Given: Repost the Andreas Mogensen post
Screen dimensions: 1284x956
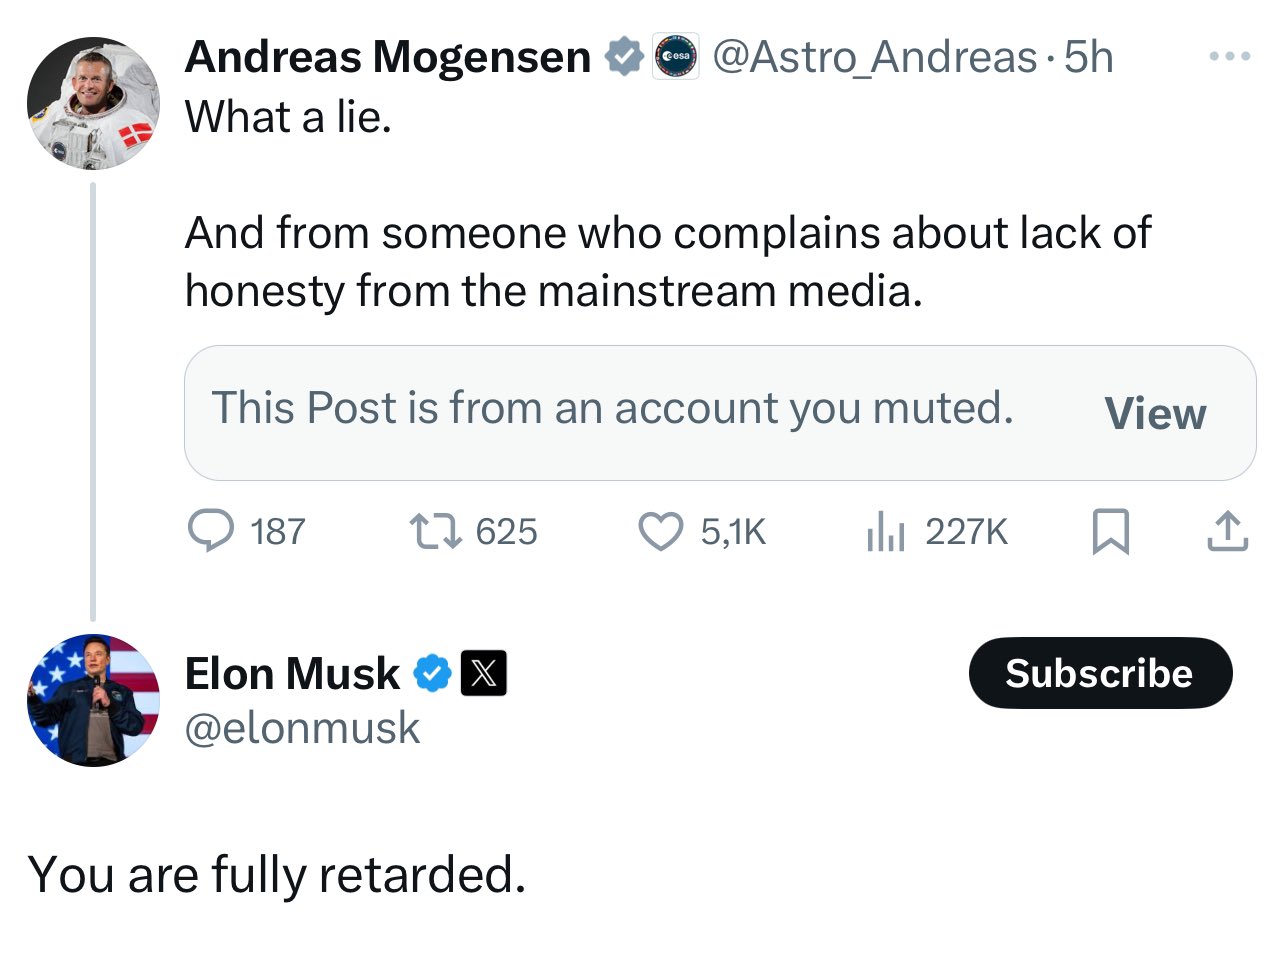Looking at the screenshot, I should [435, 531].
